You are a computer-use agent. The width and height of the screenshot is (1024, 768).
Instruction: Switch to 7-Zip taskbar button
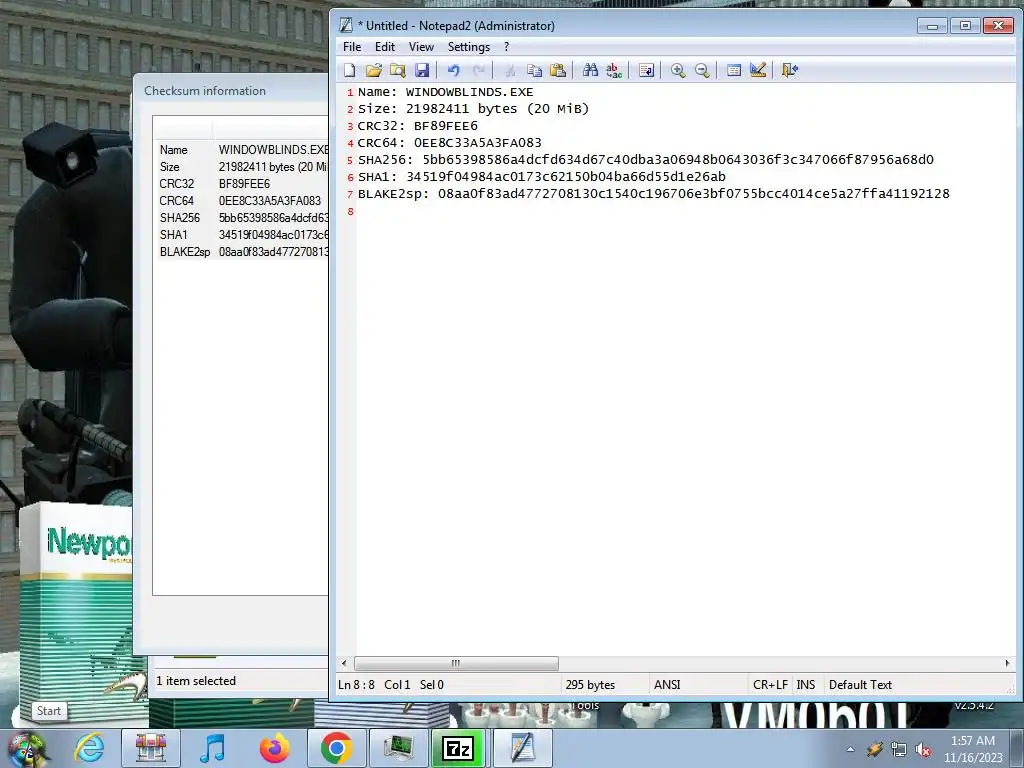tap(459, 748)
